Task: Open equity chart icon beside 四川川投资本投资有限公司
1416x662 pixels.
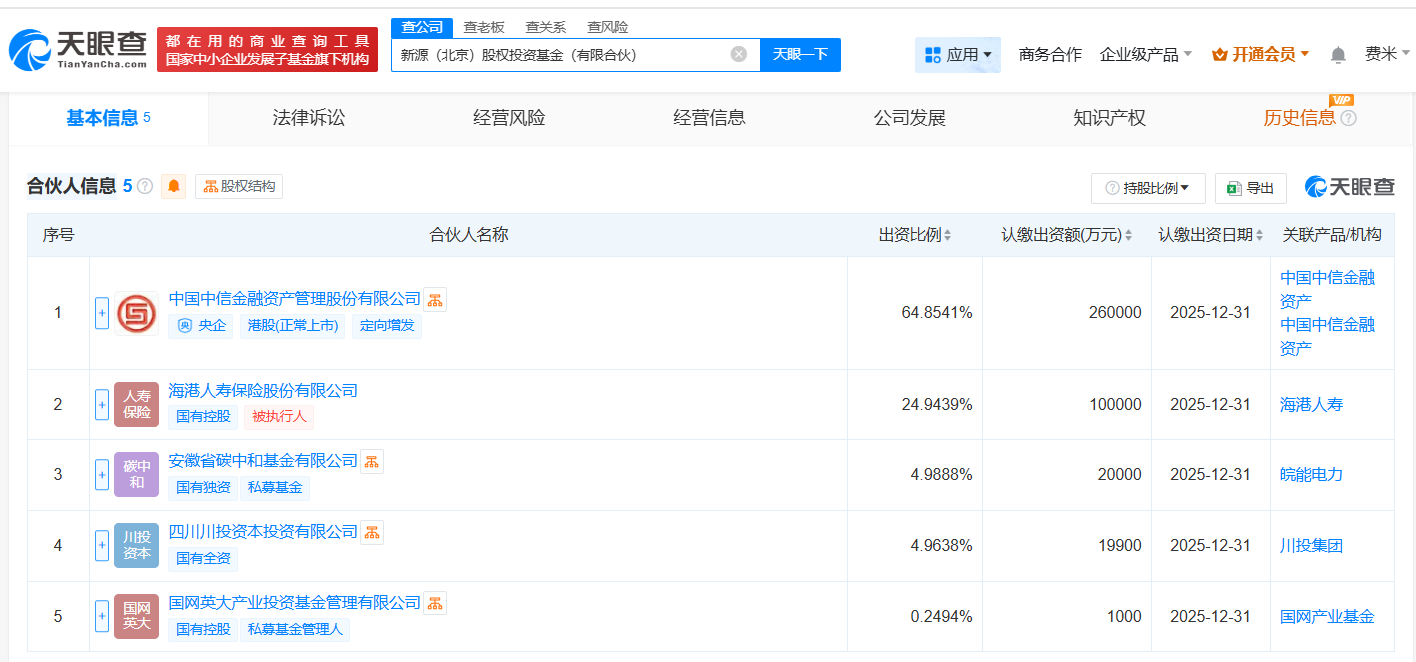Action: 372,532
